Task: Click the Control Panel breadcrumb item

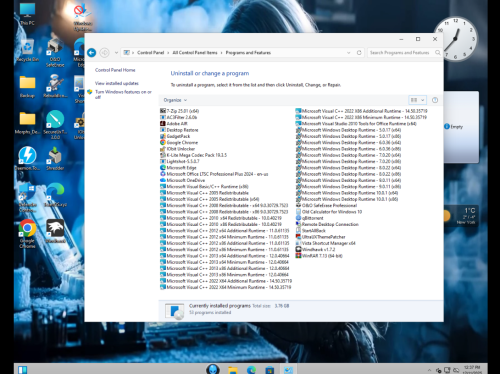Action: (x=150, y=53)
